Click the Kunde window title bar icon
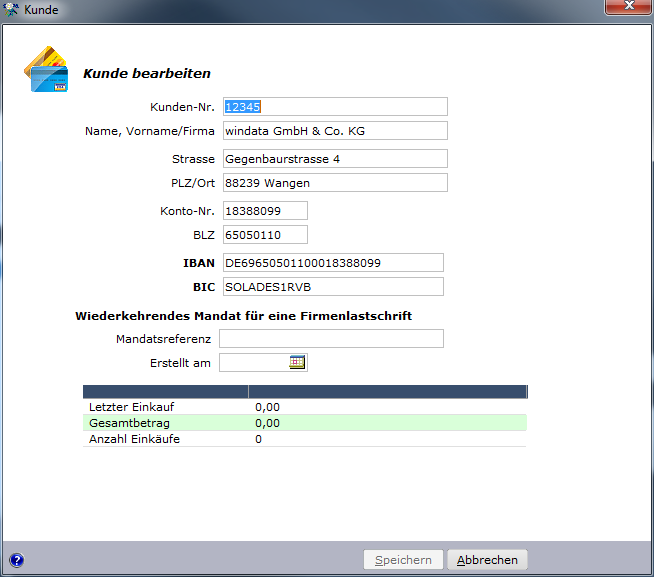 click(10, 9)
